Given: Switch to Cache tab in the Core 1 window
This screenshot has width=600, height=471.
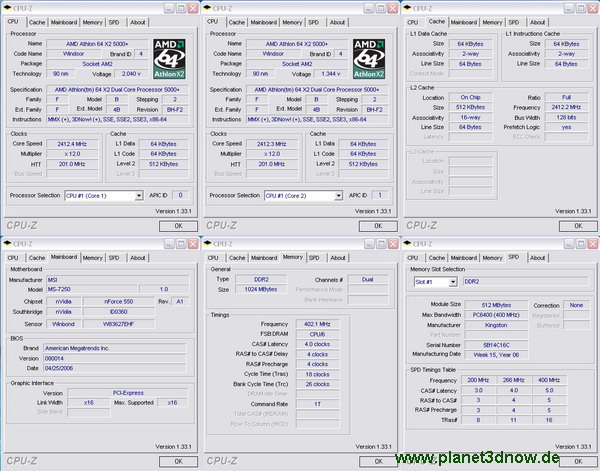Looking at the screenshot, I should pos(37,23).
